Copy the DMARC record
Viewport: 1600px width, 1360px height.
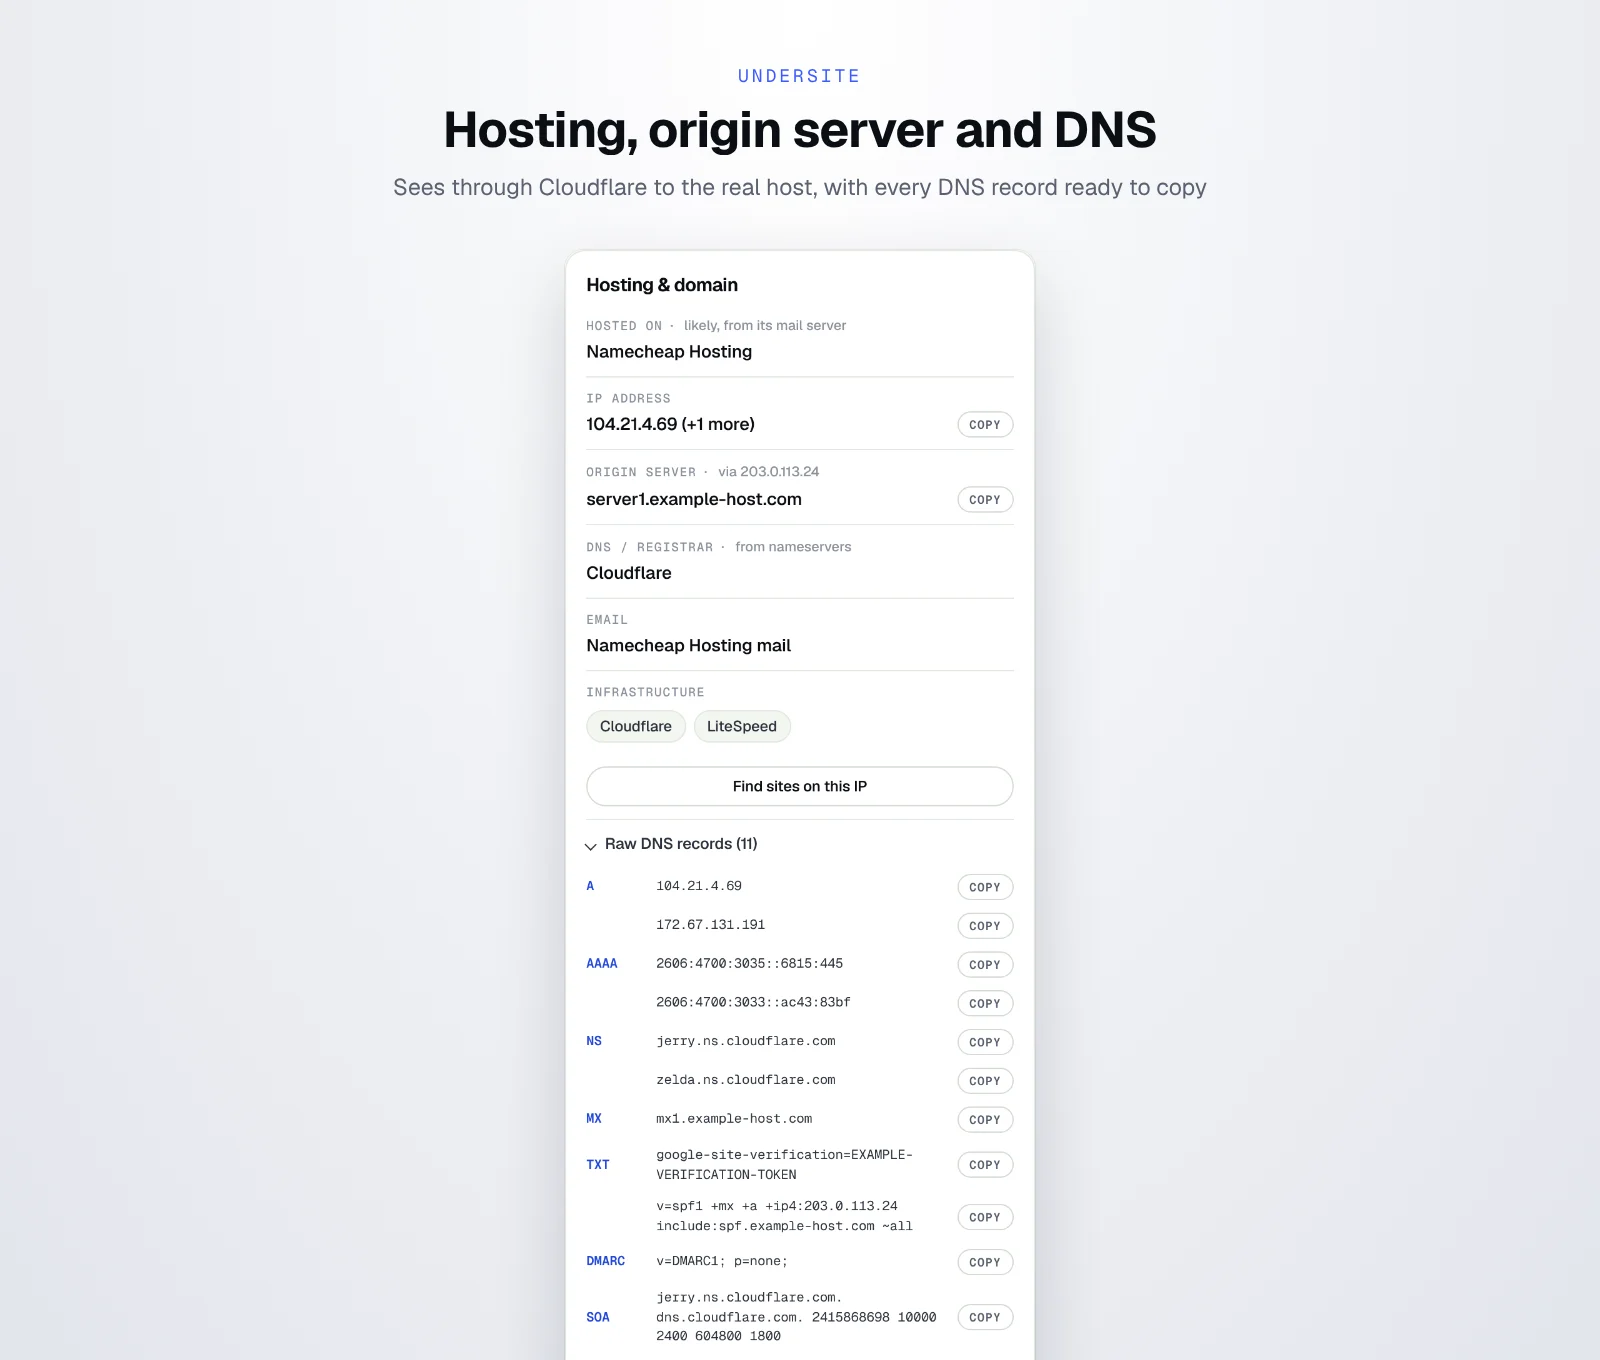coord(985,1262)
